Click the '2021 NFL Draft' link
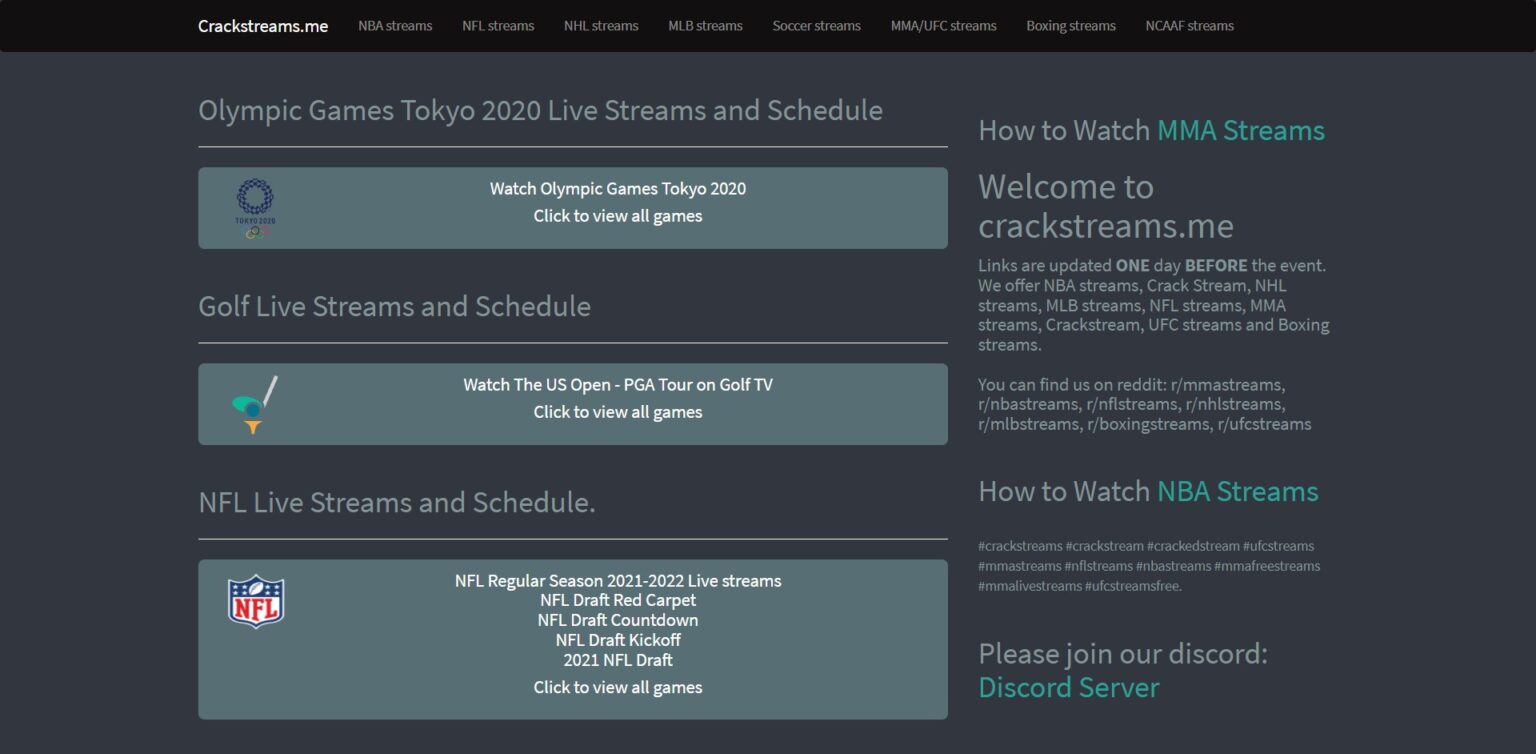 (617, 660)
